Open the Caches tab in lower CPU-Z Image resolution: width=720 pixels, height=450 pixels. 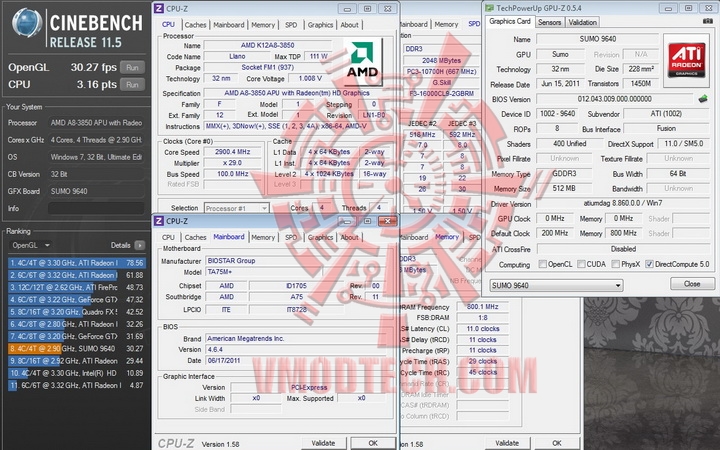pyautogui.click(x=196, y=237)
